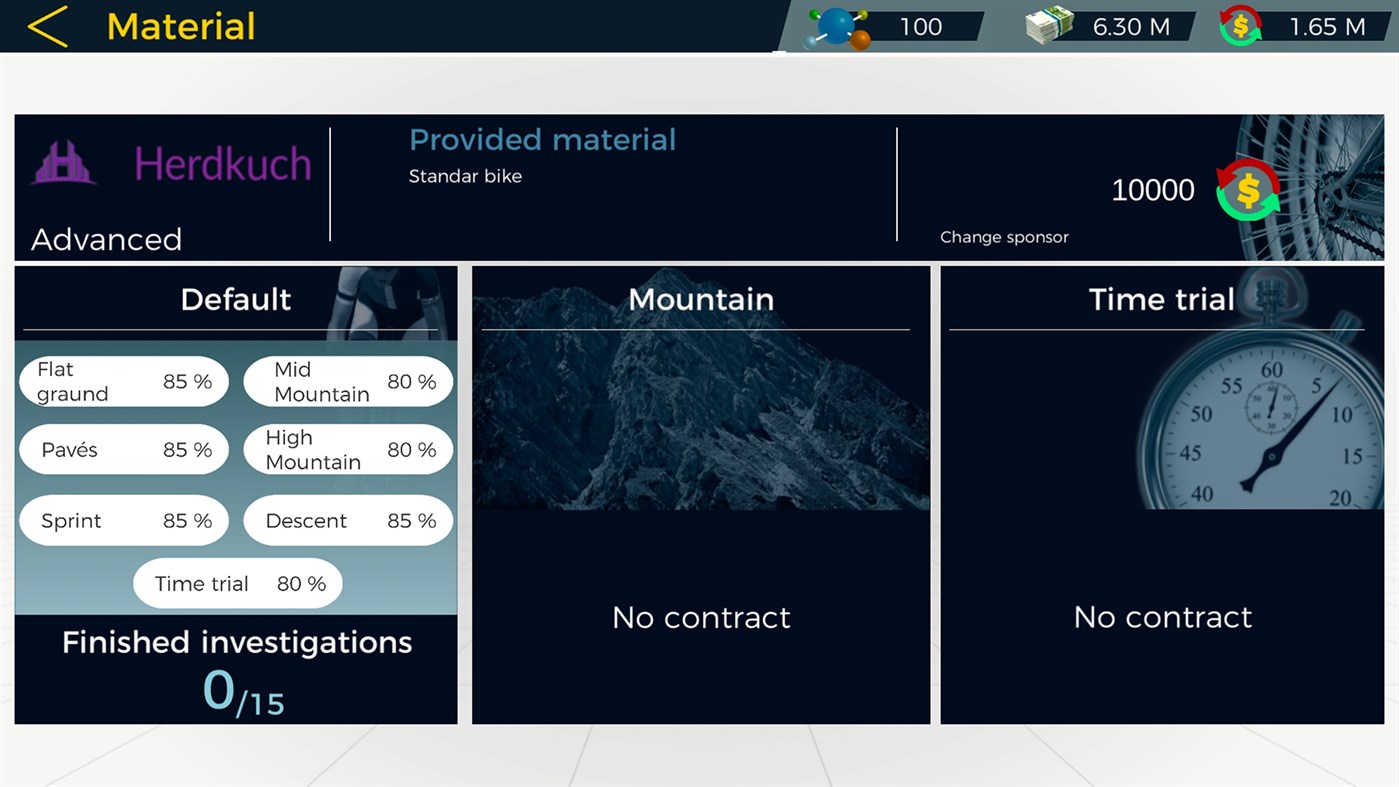Click the 6.30 M money balance

click(x=1131, y=27)
